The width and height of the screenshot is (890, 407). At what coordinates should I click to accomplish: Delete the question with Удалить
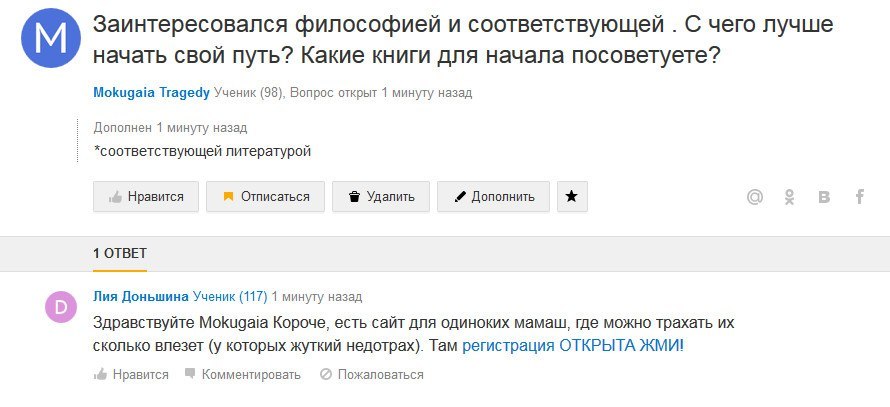(x=381, y=196)
